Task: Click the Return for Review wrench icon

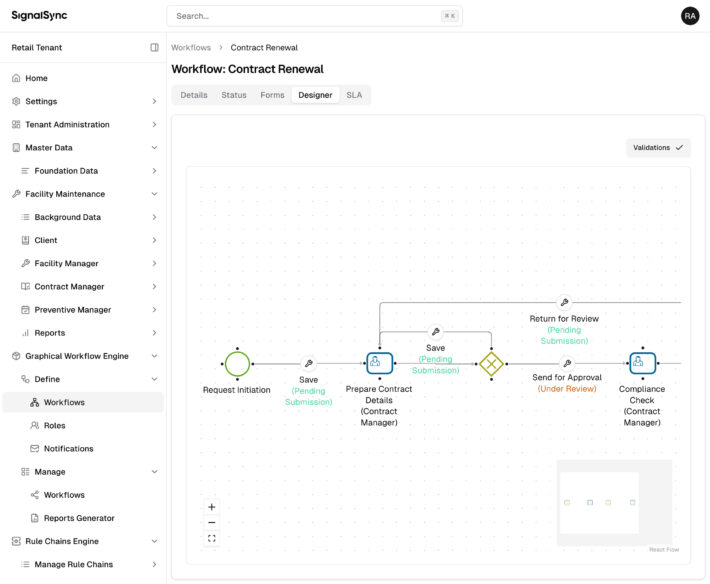Action: (564, 302)
